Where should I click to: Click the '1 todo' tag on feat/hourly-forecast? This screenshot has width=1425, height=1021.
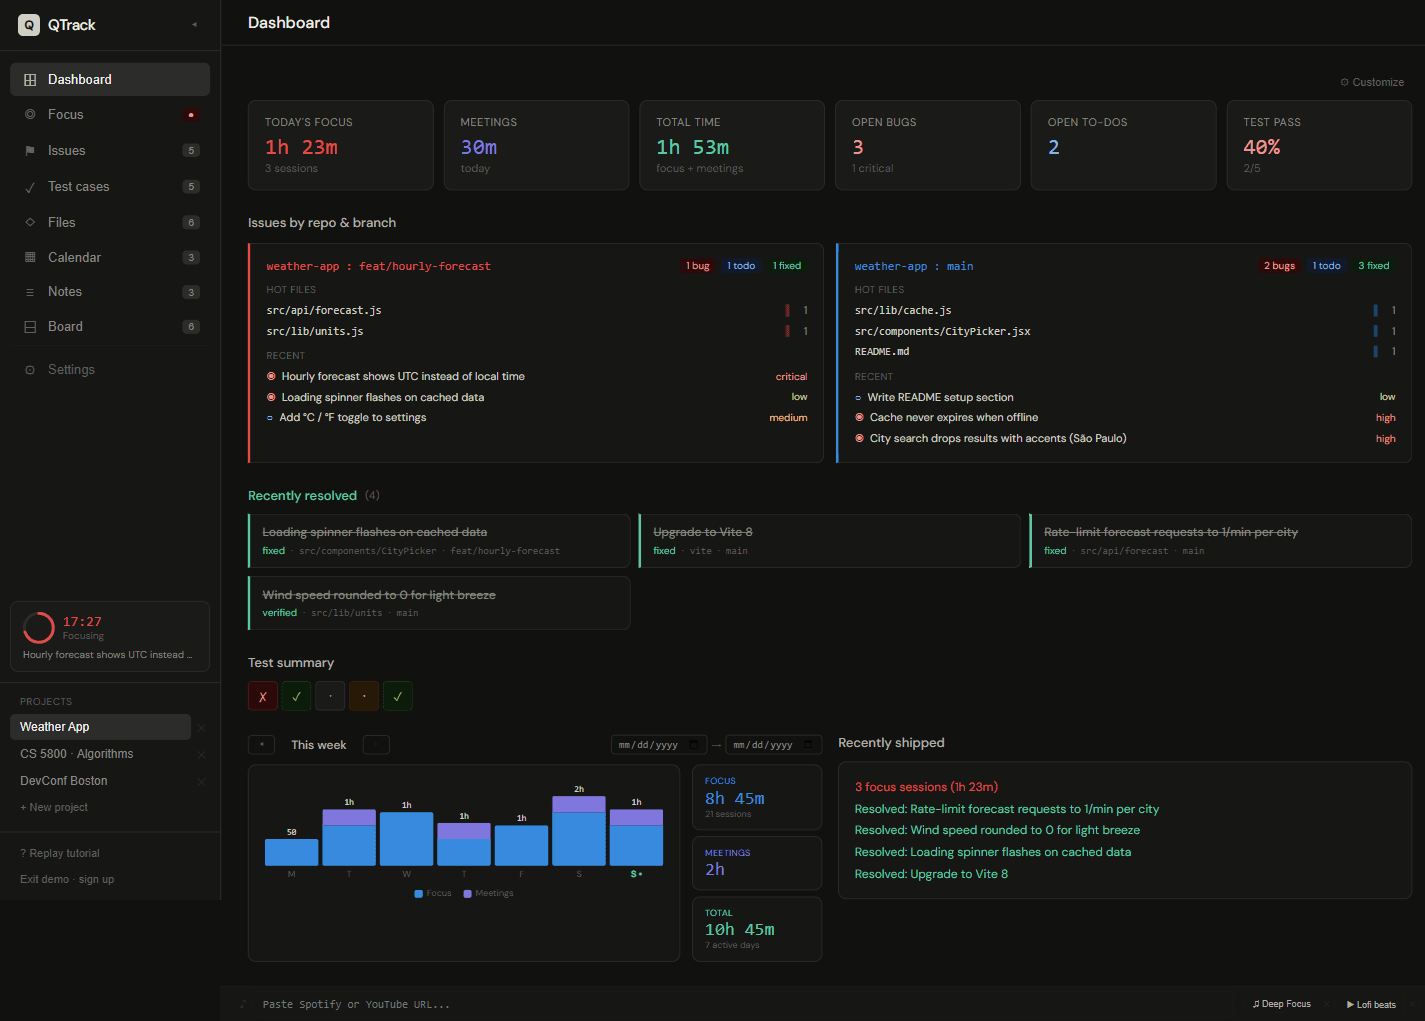coord(741,266)
